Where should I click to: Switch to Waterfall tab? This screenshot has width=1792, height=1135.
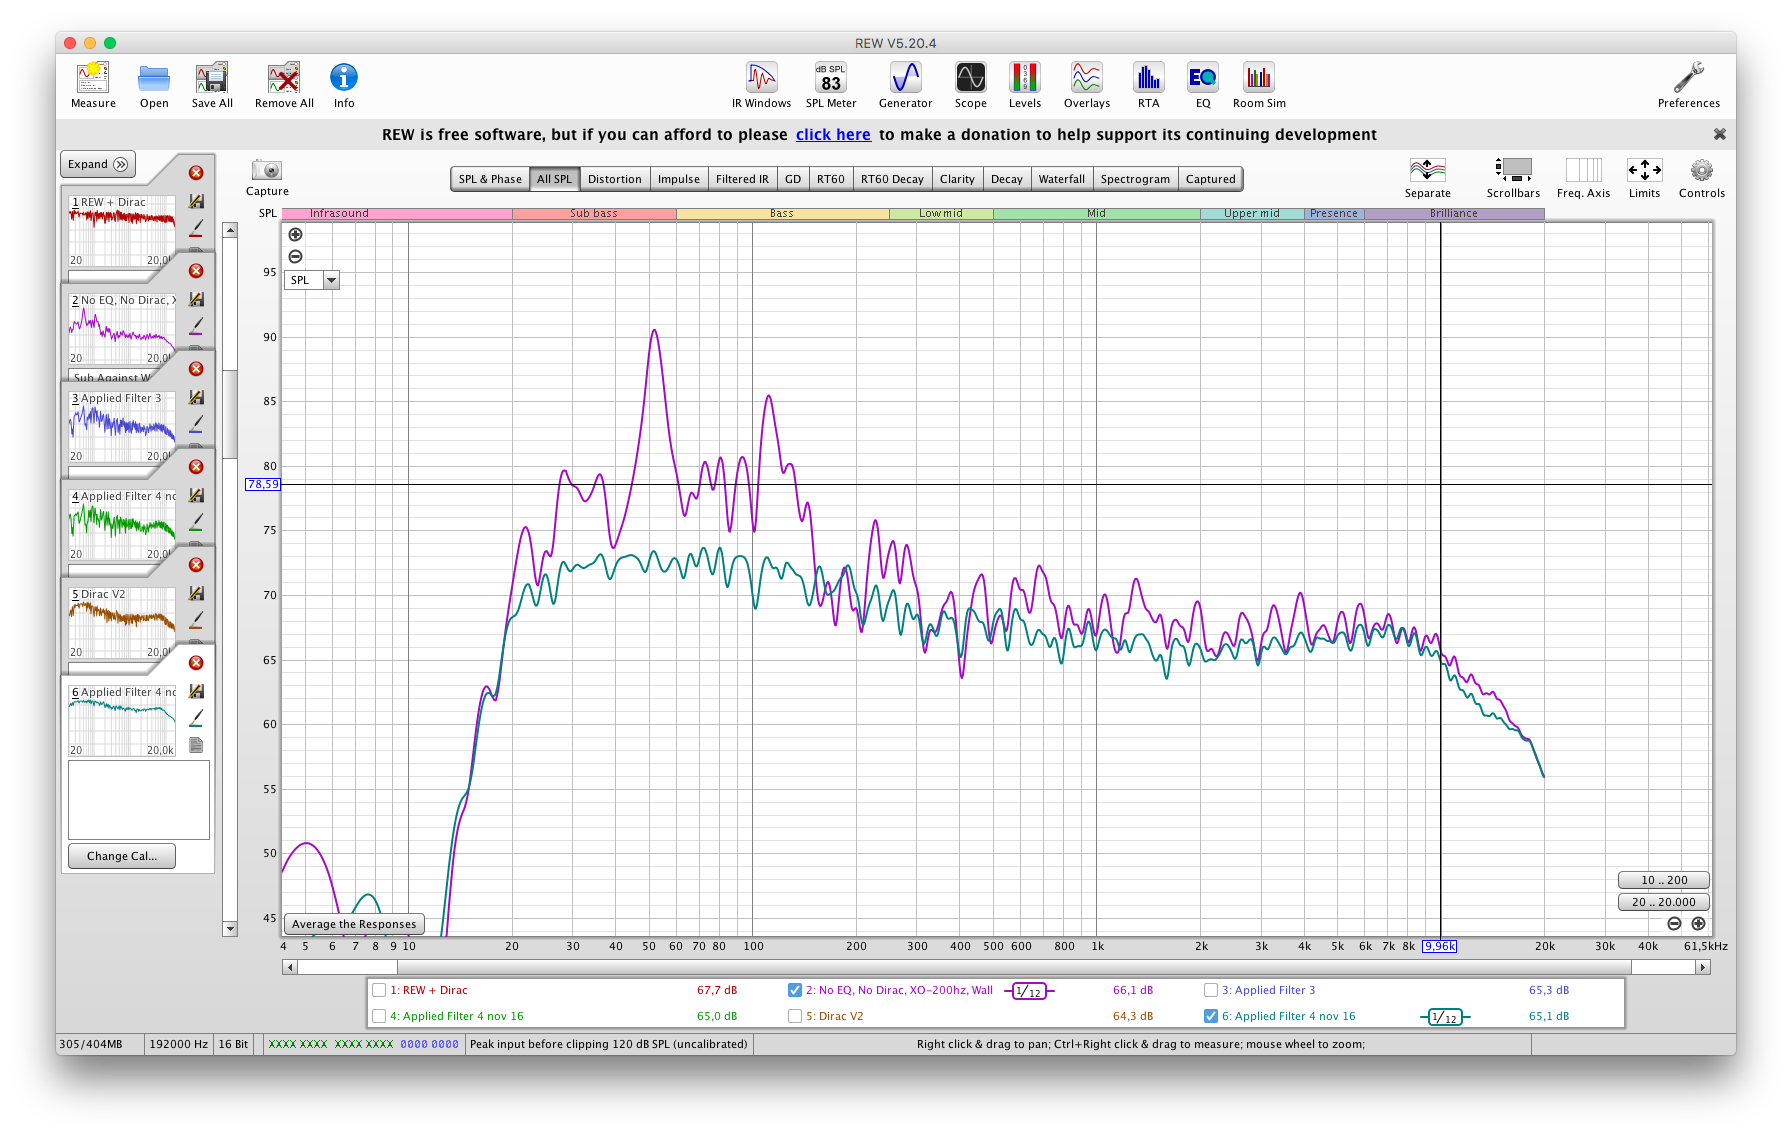click(1061, 179)
